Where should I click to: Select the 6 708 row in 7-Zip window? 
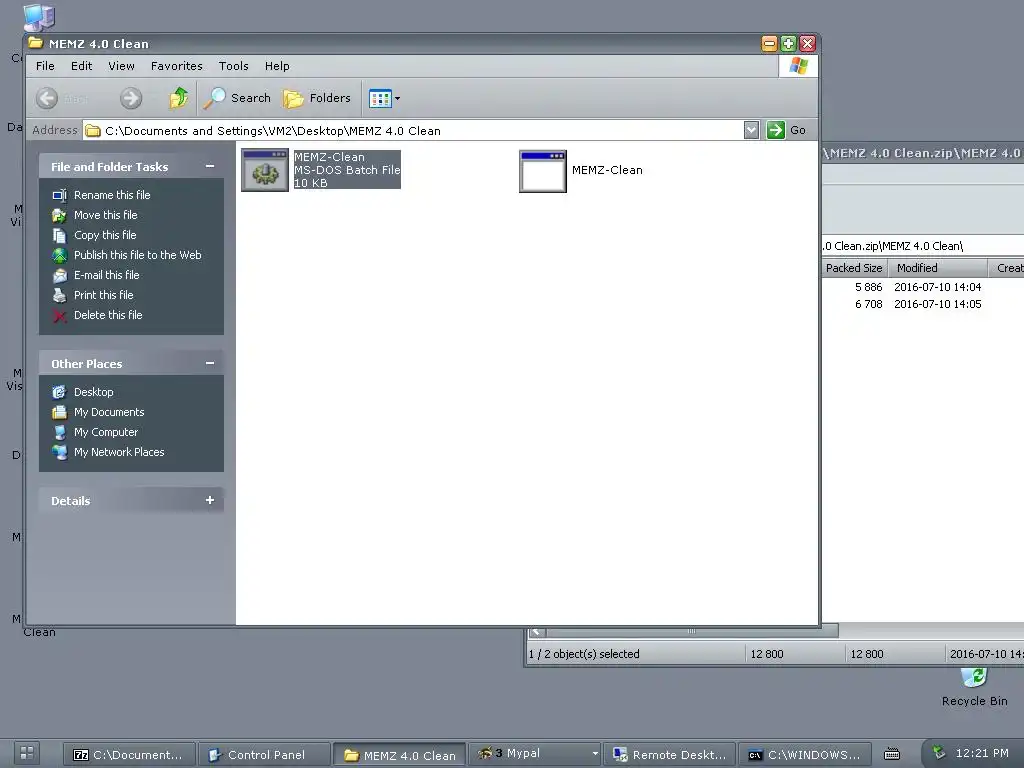click(923, 304)
